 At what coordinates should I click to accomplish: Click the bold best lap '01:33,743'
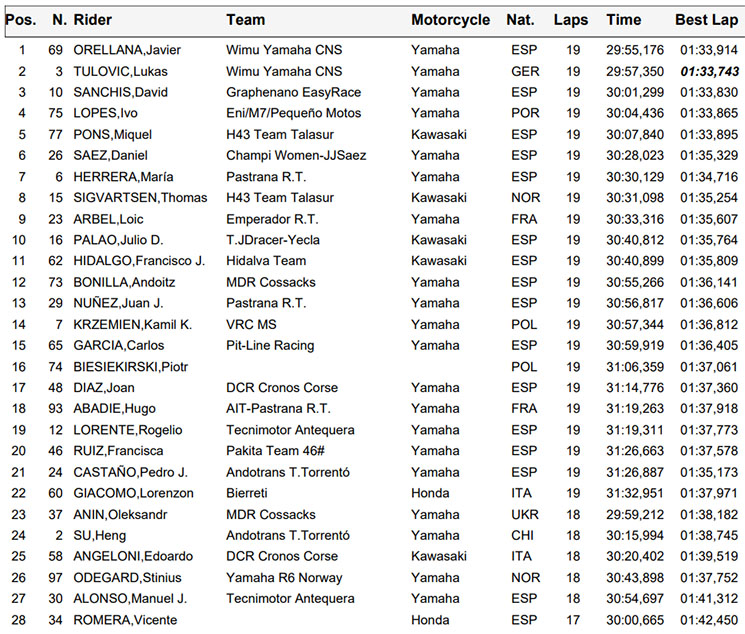(x=709, y=71)
